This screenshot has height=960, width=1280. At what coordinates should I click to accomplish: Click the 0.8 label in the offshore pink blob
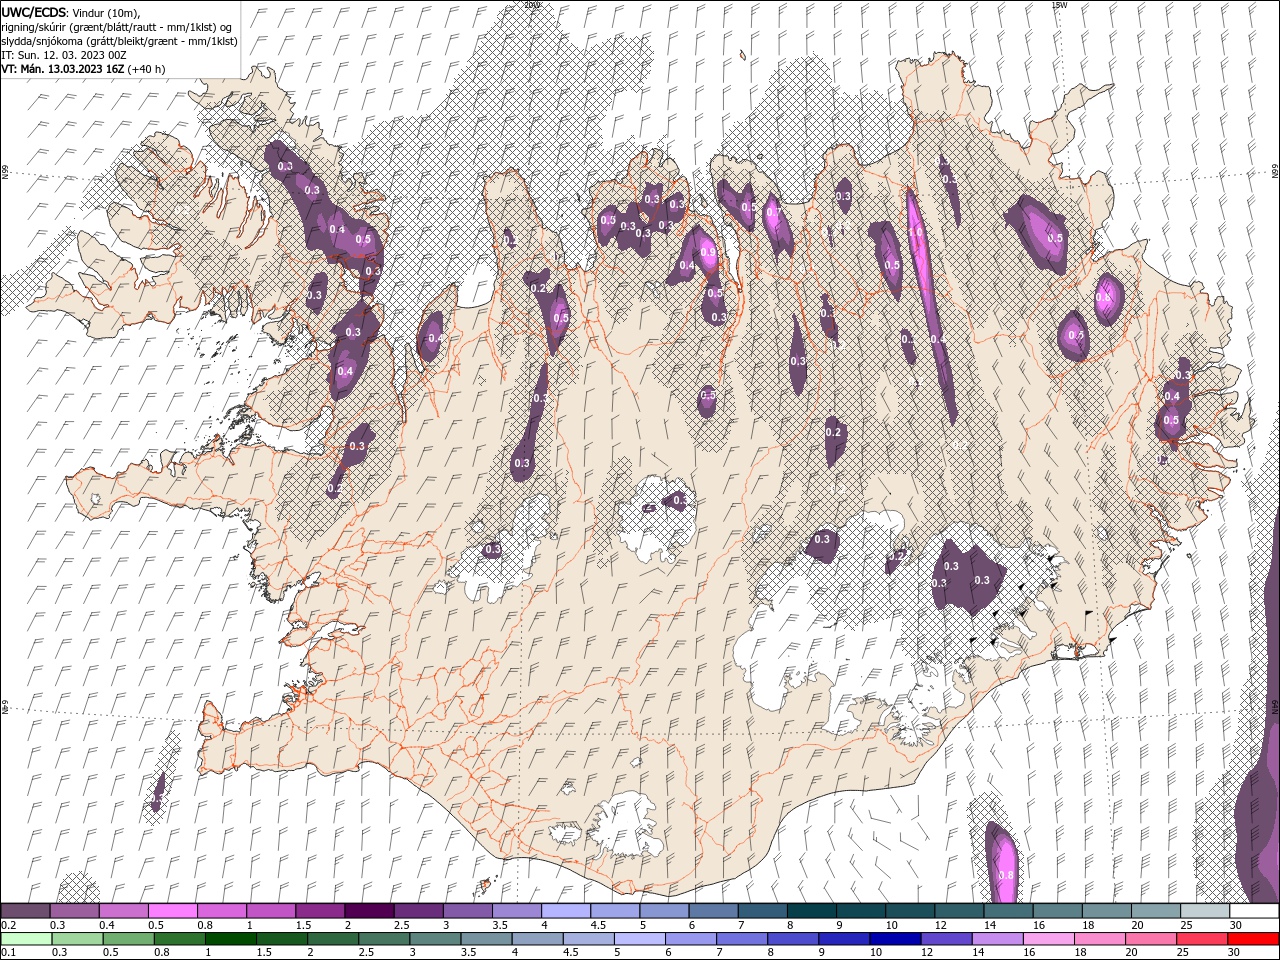pyautogui.click(x=1006, y=876)
